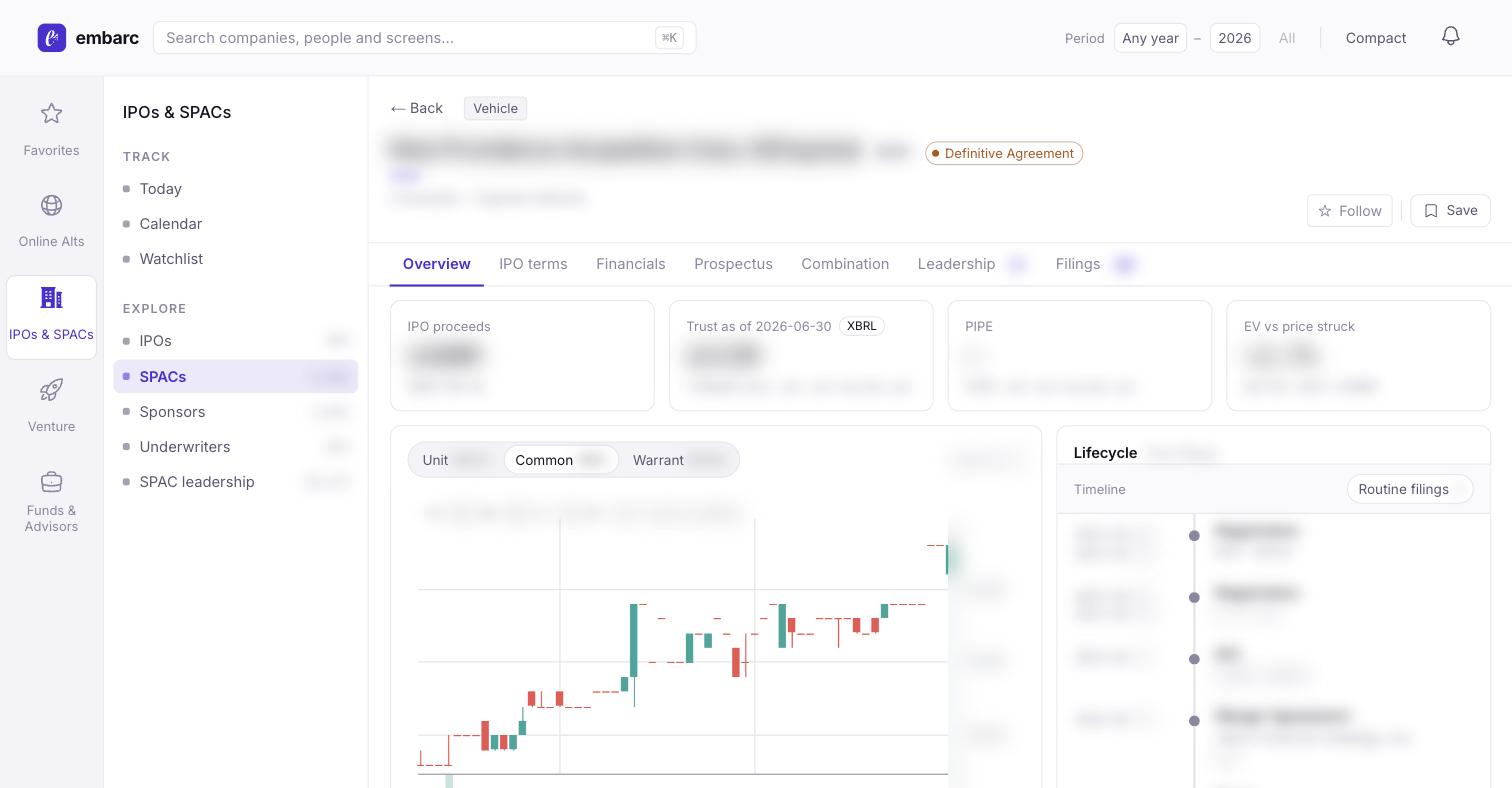1512x788 pixels.
Task: Open Watchlist in Track list
Action: [235, 259]
